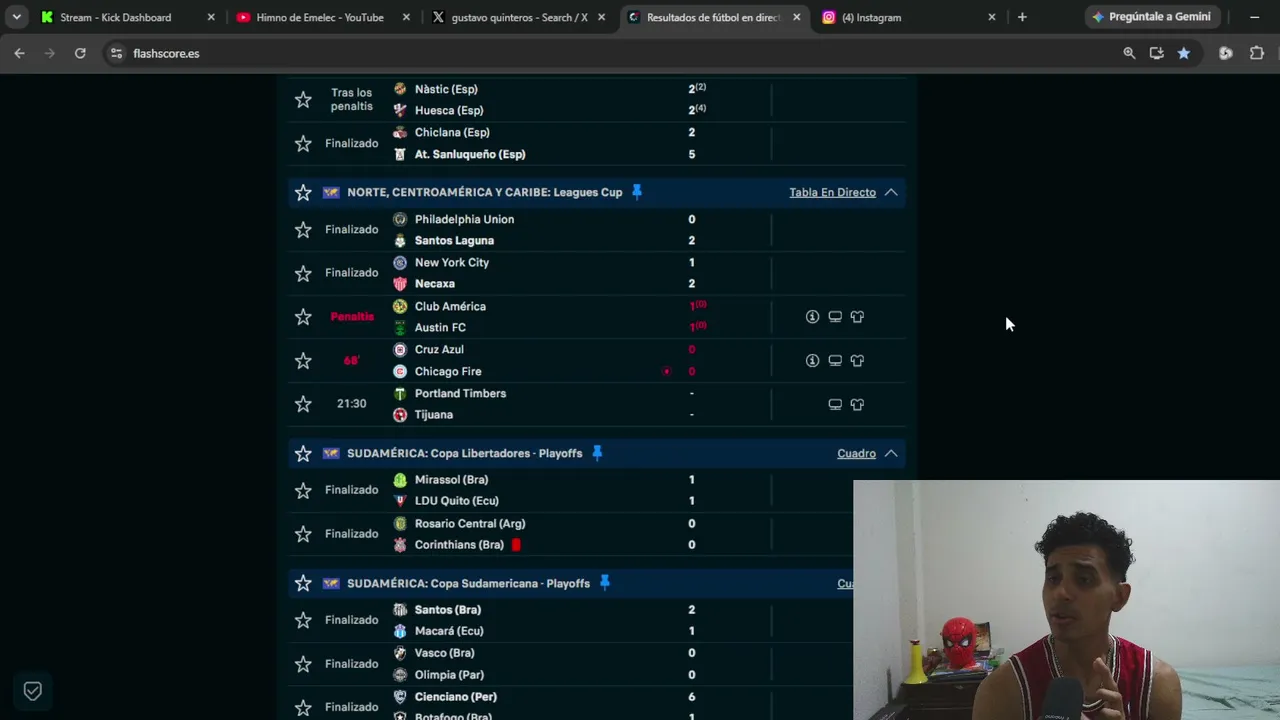Open the Copa Sudamericana - Playoffs title
This screenshot has height=720, width=1280.
pos(468,583)
